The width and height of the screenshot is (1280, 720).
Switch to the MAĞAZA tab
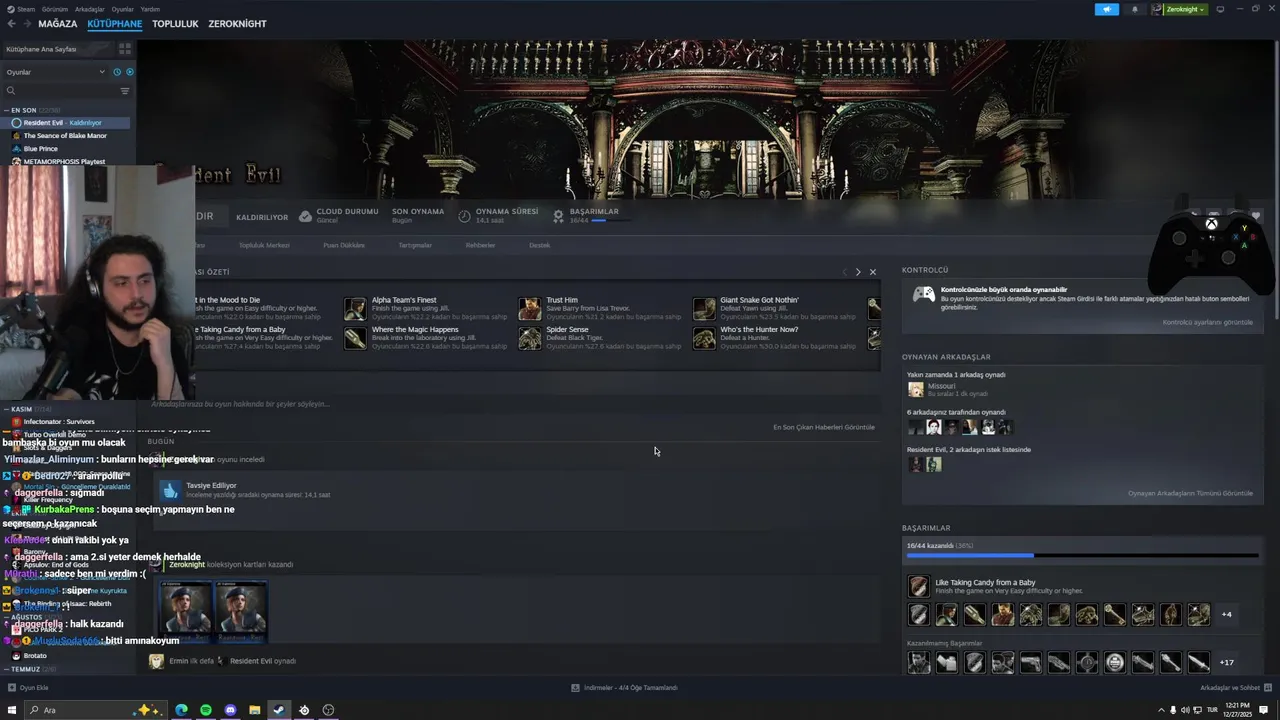click(x=57, y=23)
